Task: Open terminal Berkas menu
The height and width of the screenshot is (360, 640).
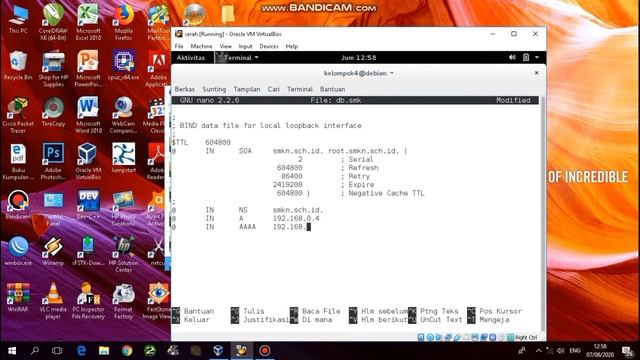Action: tap(184, 89)
